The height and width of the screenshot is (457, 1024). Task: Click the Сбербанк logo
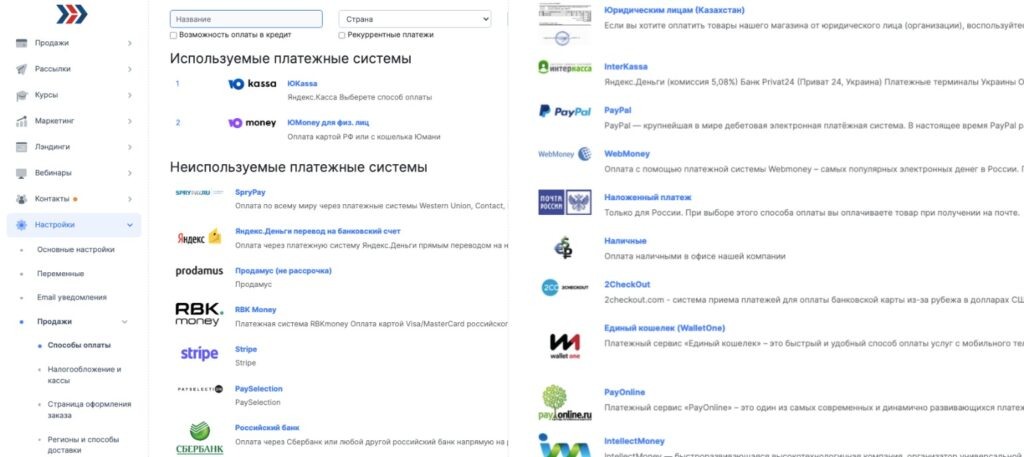click(x=199, y=438)
